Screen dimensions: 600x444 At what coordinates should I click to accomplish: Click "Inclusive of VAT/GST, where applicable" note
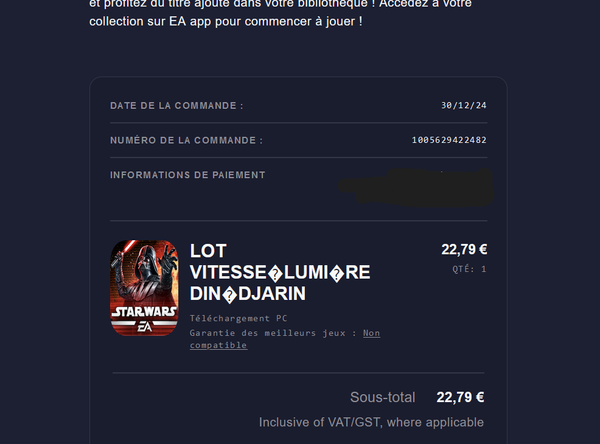(371, 422)
